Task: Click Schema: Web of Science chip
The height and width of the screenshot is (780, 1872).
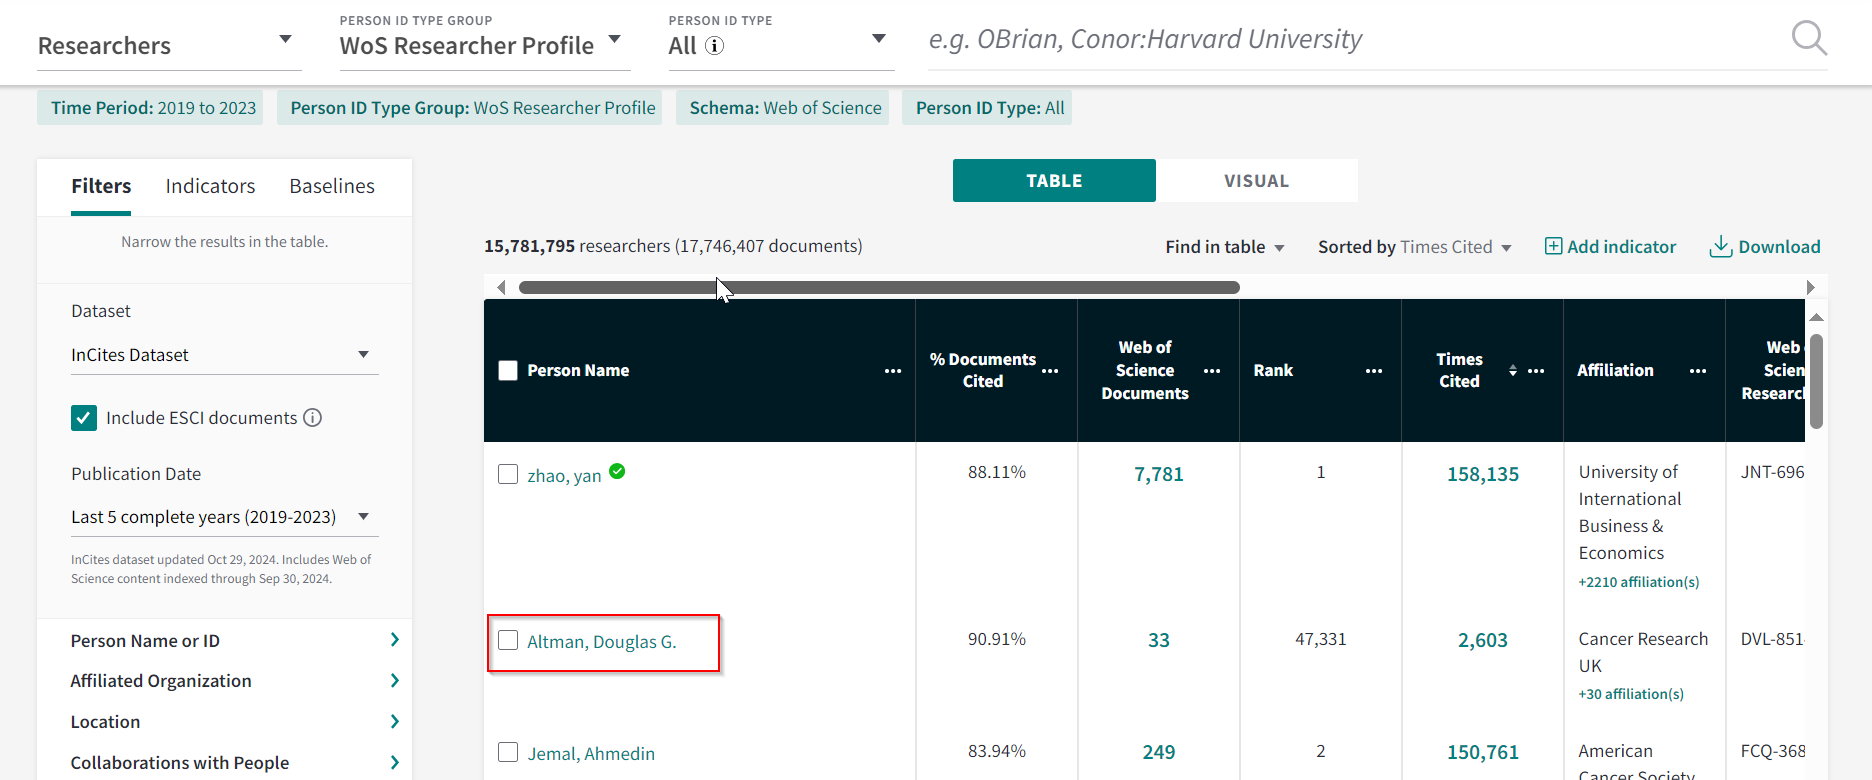Action: click(x=782, y=108)
